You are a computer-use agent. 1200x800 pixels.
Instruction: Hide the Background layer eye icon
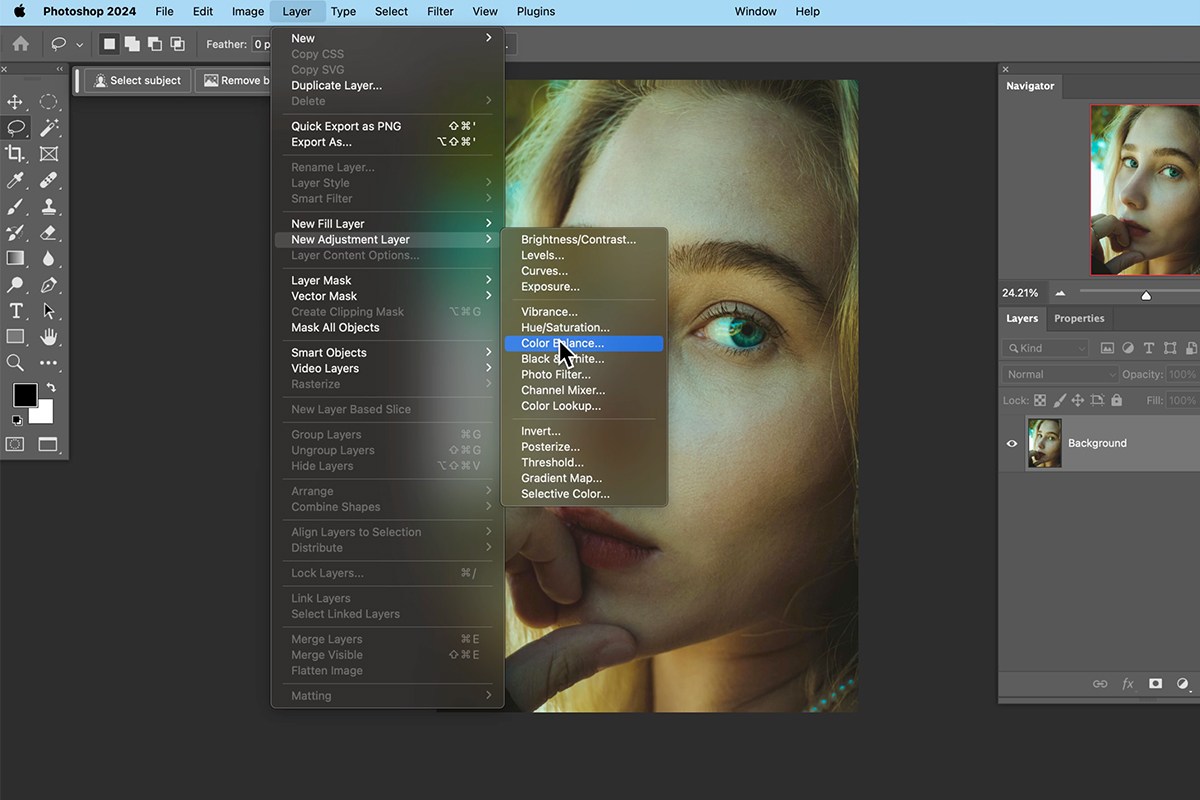(1011, 443)
